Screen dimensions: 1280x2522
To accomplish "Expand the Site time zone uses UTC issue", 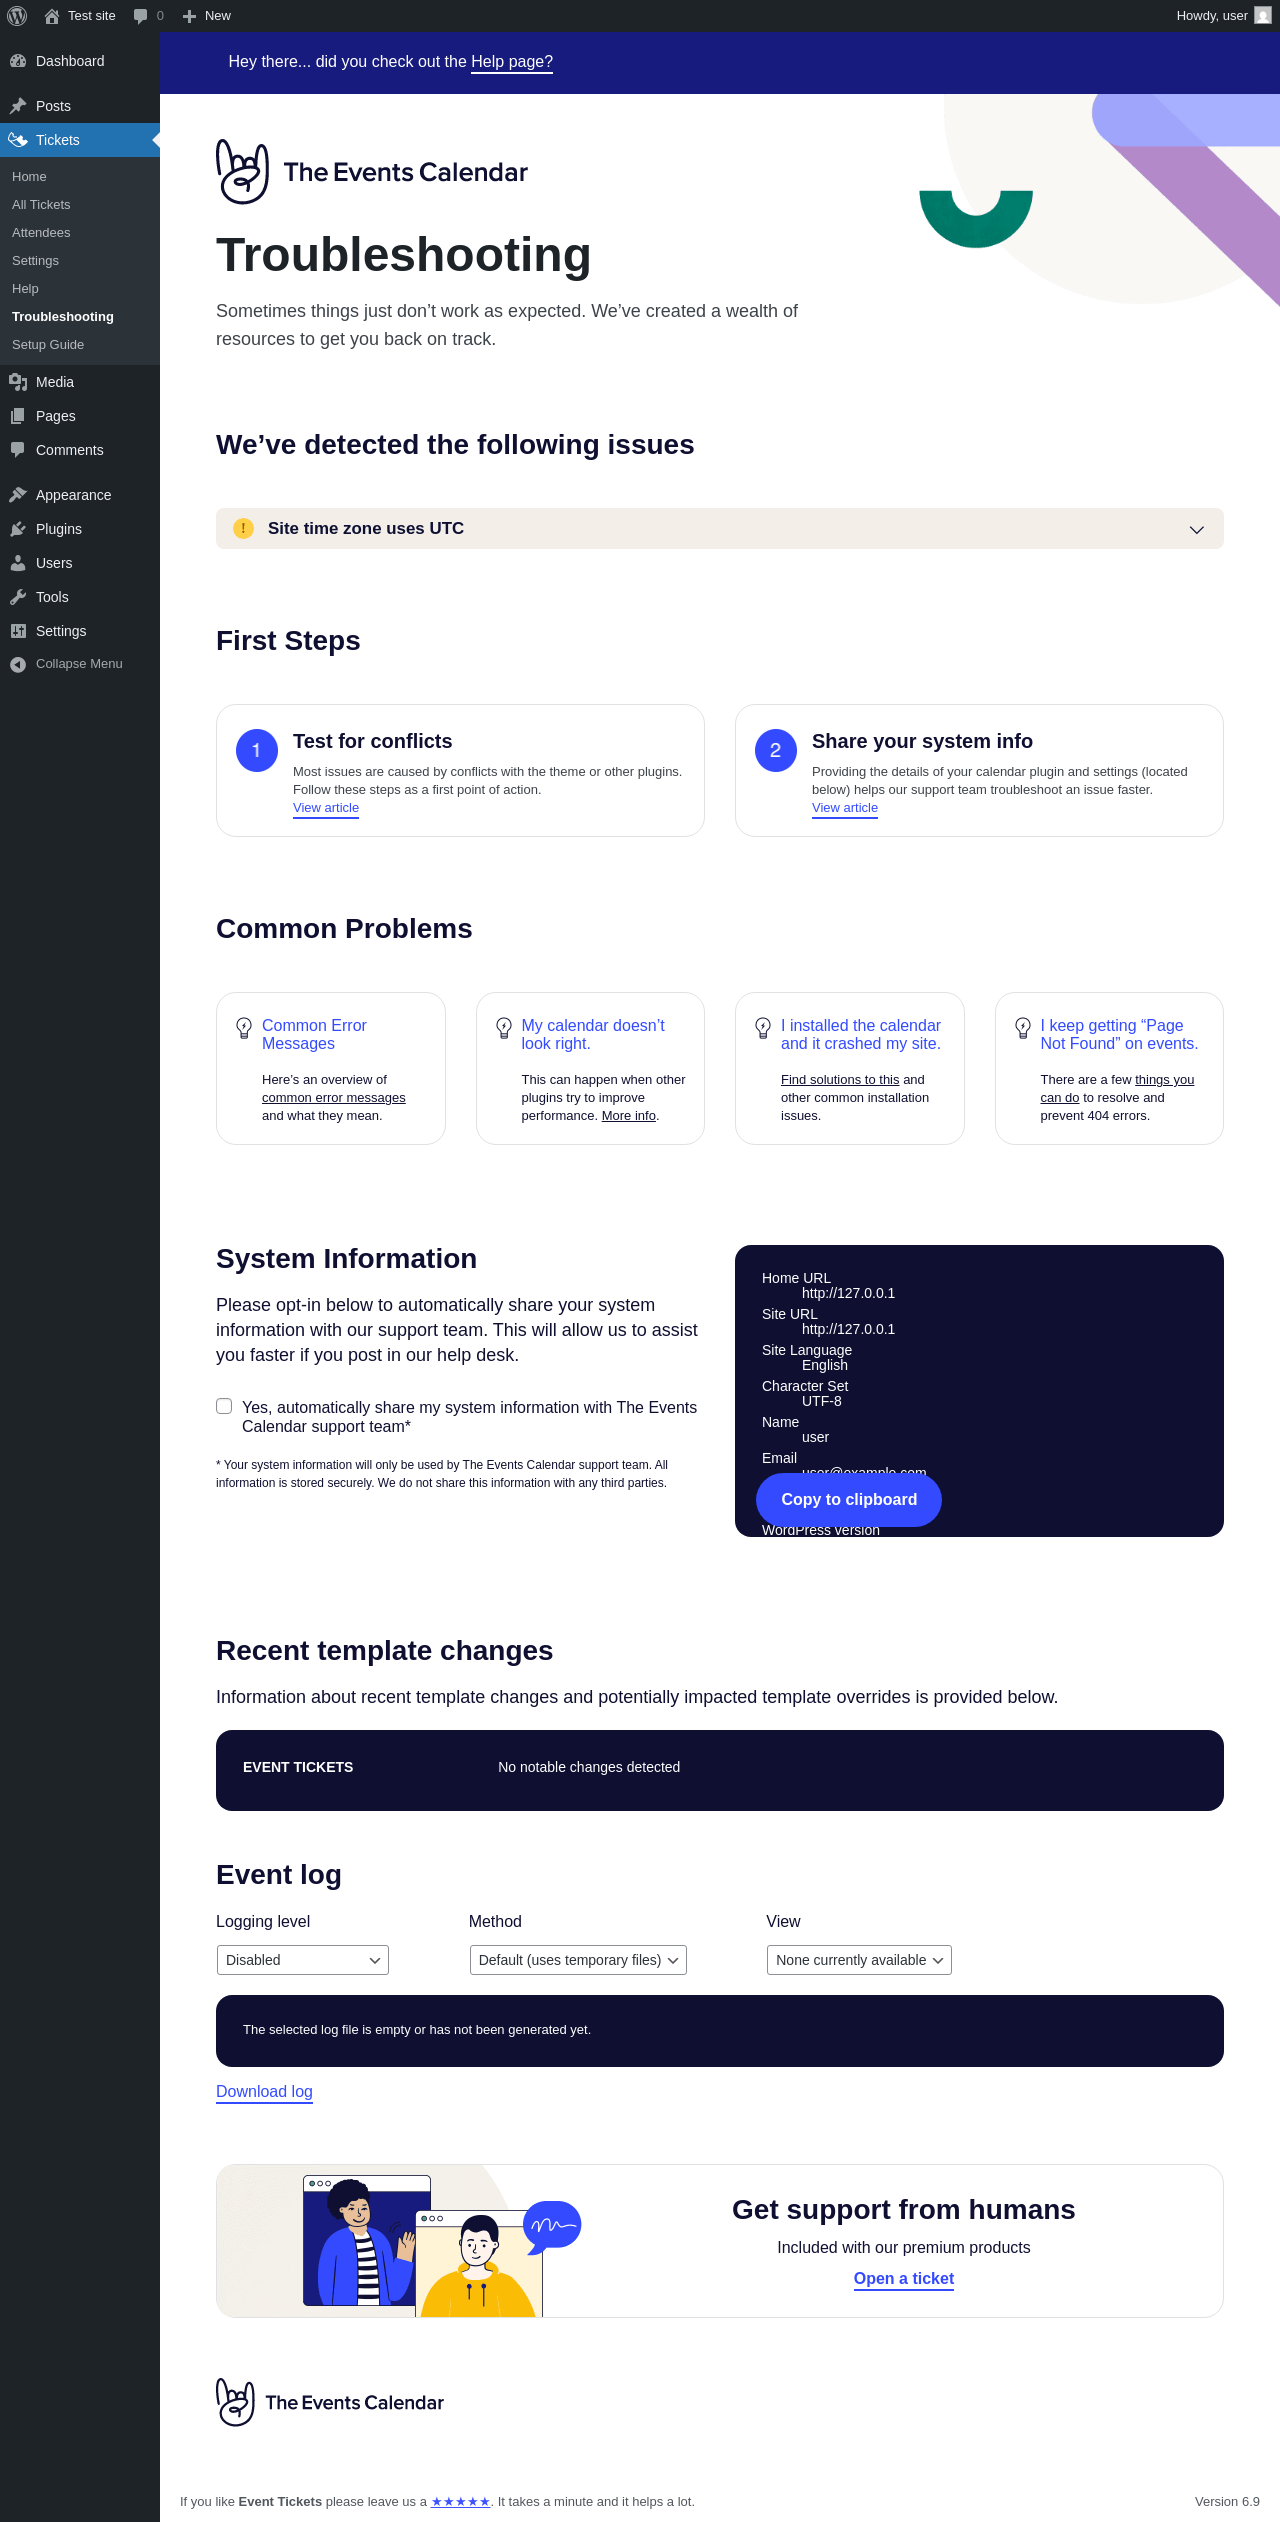I will click(720, 528).
